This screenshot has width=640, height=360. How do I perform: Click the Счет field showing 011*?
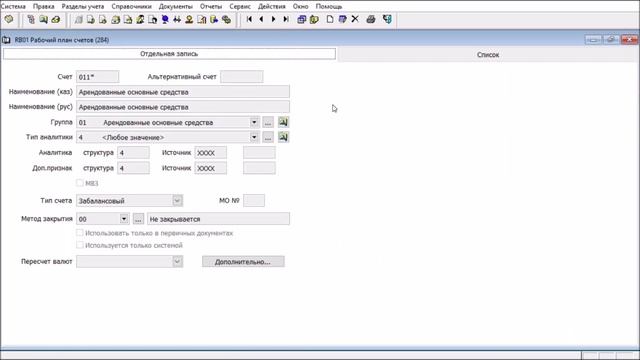click(x=98, y=77)
